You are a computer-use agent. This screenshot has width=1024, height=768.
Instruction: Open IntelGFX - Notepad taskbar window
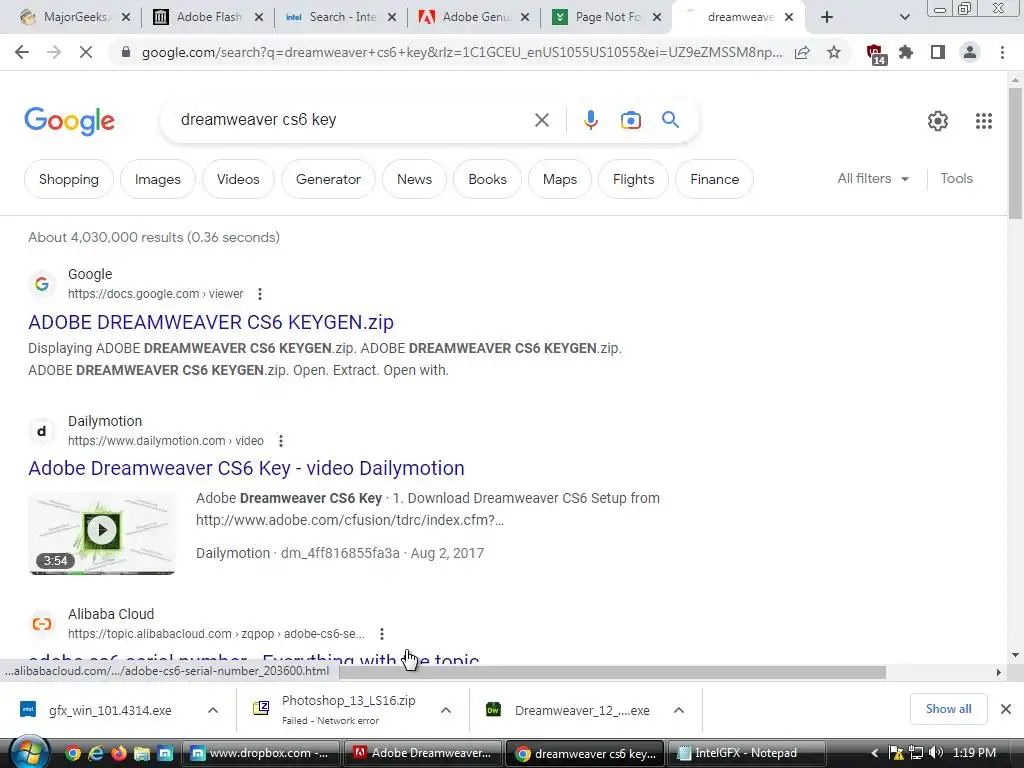click(x=746, y=753)
